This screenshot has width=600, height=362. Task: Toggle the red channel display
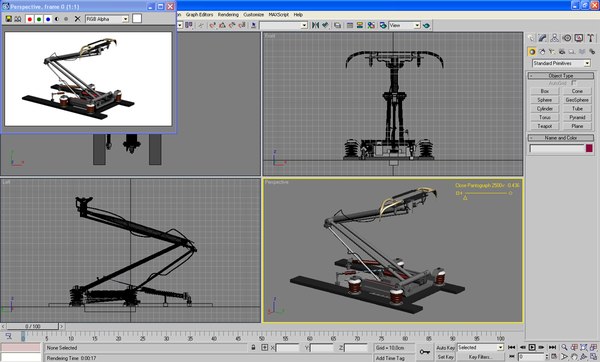pos(30,19)
